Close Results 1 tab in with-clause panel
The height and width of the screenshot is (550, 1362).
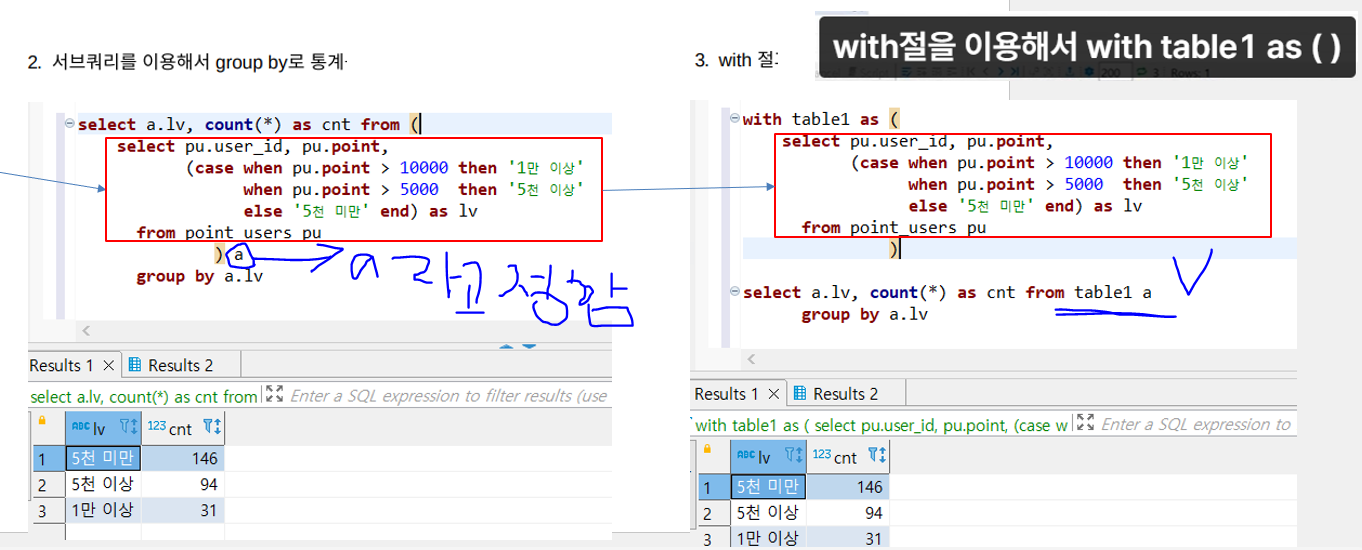[774, 393]
